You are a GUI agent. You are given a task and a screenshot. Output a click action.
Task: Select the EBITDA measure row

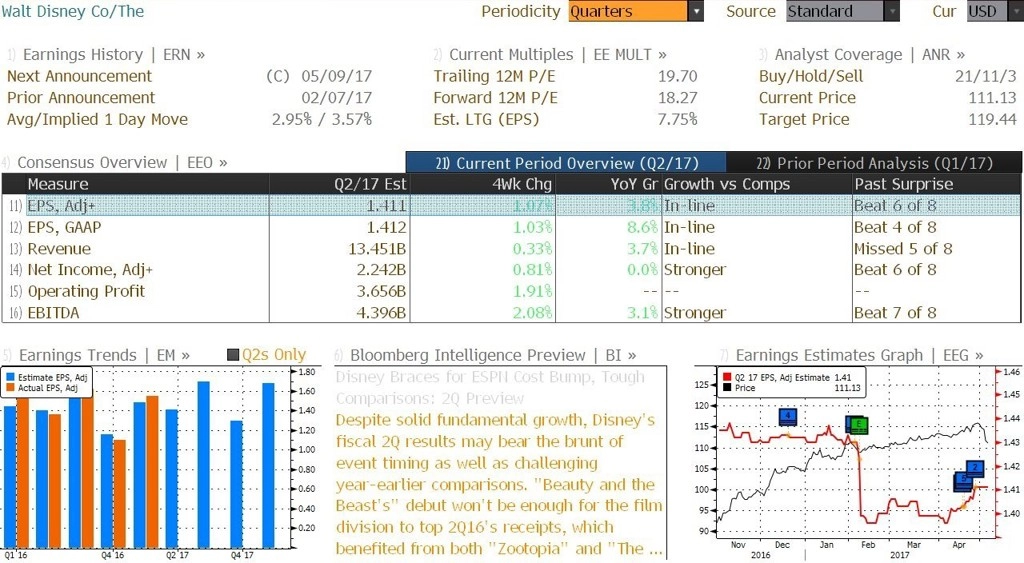[x=511, y=313]
